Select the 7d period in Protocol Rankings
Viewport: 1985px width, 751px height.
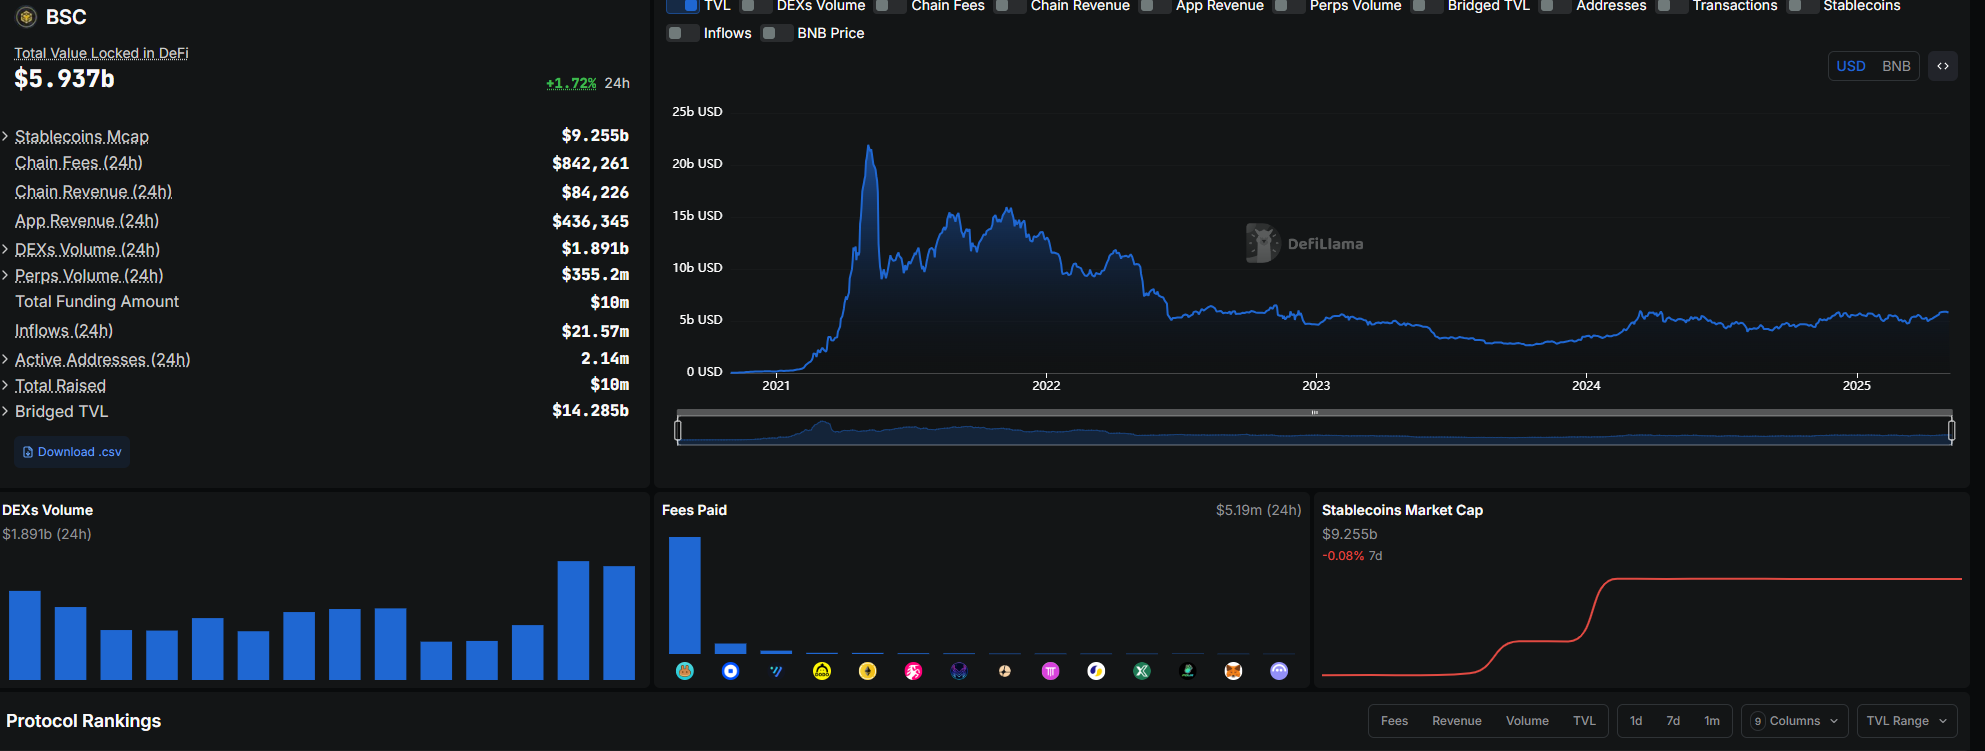coord(1673,721)
